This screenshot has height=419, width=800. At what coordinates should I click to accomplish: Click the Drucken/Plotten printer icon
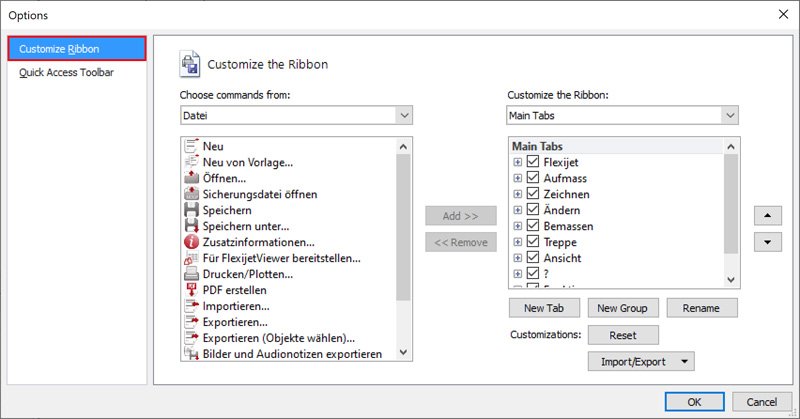tap(192, 274)
